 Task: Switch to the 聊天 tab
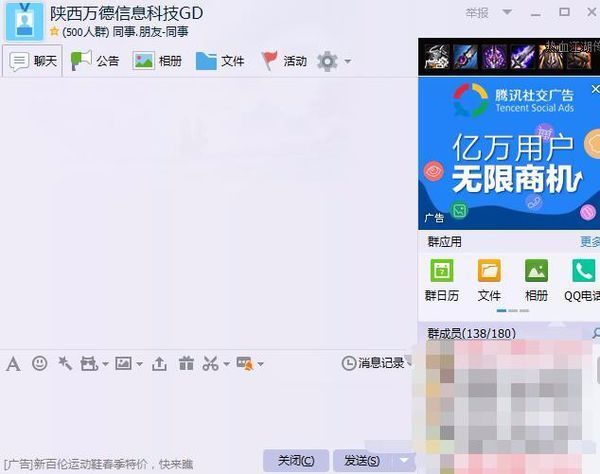click(x=33, y=60)
